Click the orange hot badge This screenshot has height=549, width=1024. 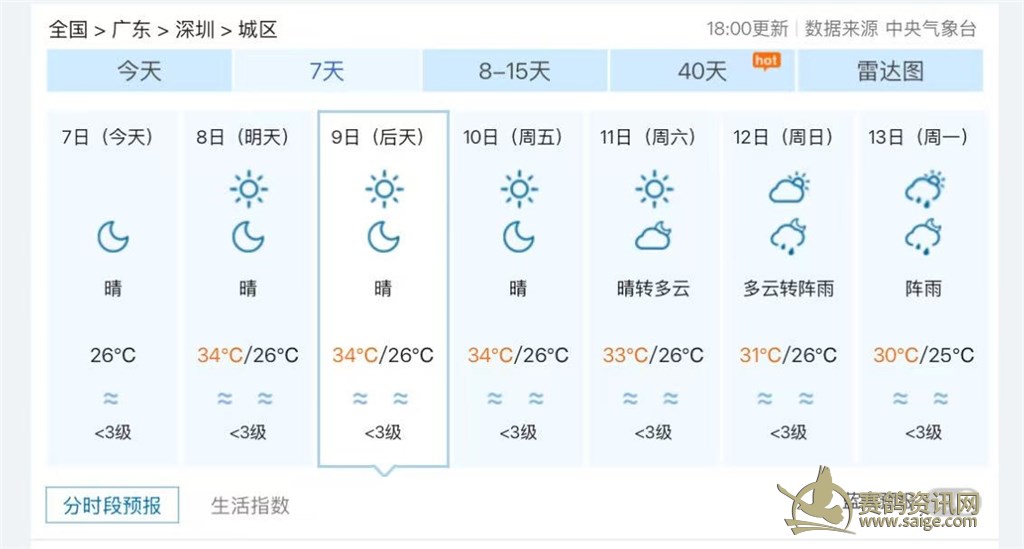point(766,61)
